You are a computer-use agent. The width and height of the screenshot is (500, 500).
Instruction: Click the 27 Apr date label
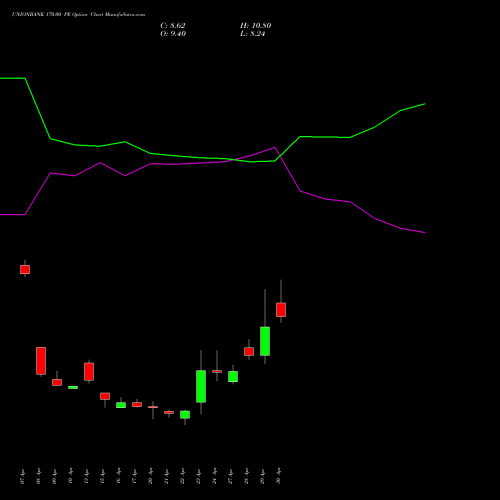(x=230, y=476)
